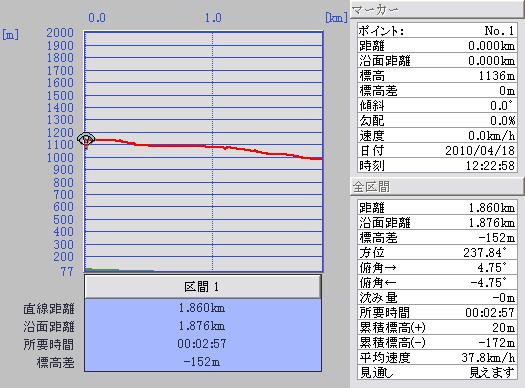The width and height of the screenshot is (525, 388).
Task: Click the 1.0 km label on distance axis
Action: 213,17
